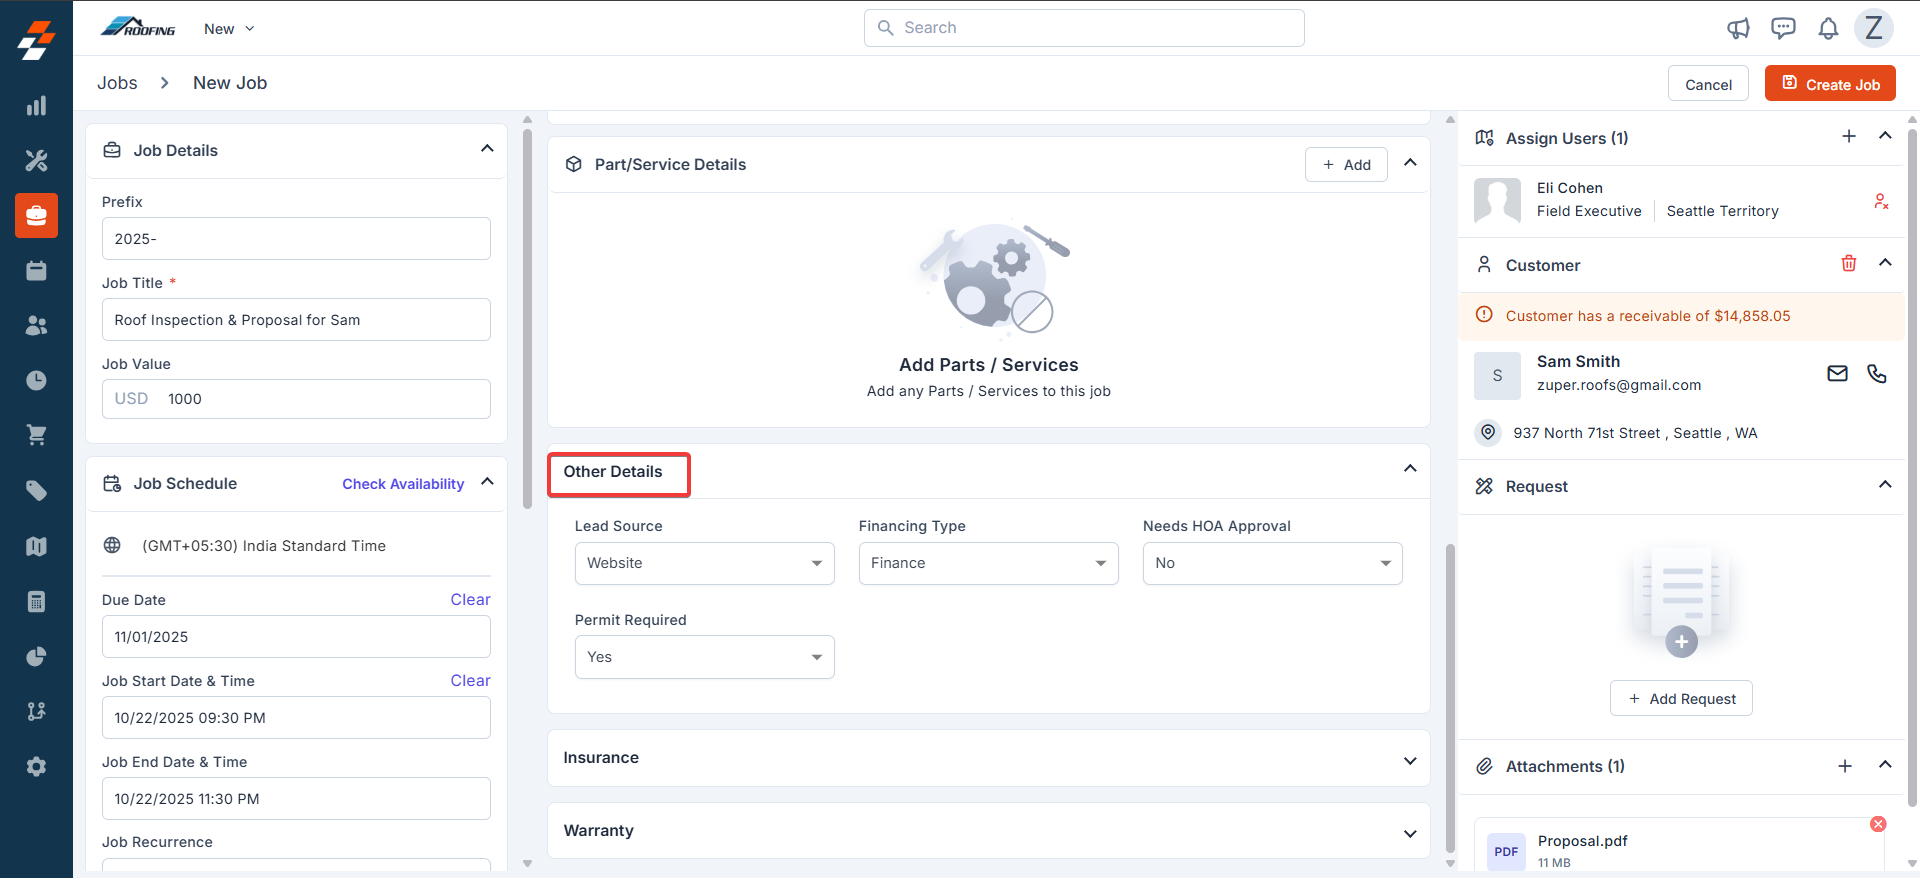The image size is (1920, 878).
Task: Click the Job Start Date & Time field
Action: [x=296, y=718]
